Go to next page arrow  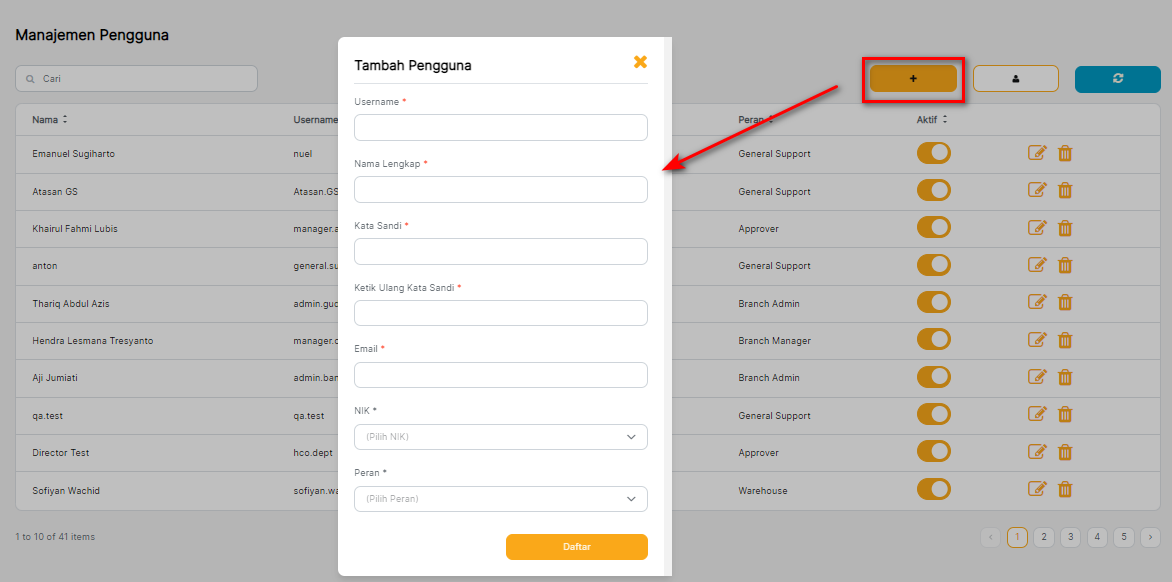(x=1150, y=537)
